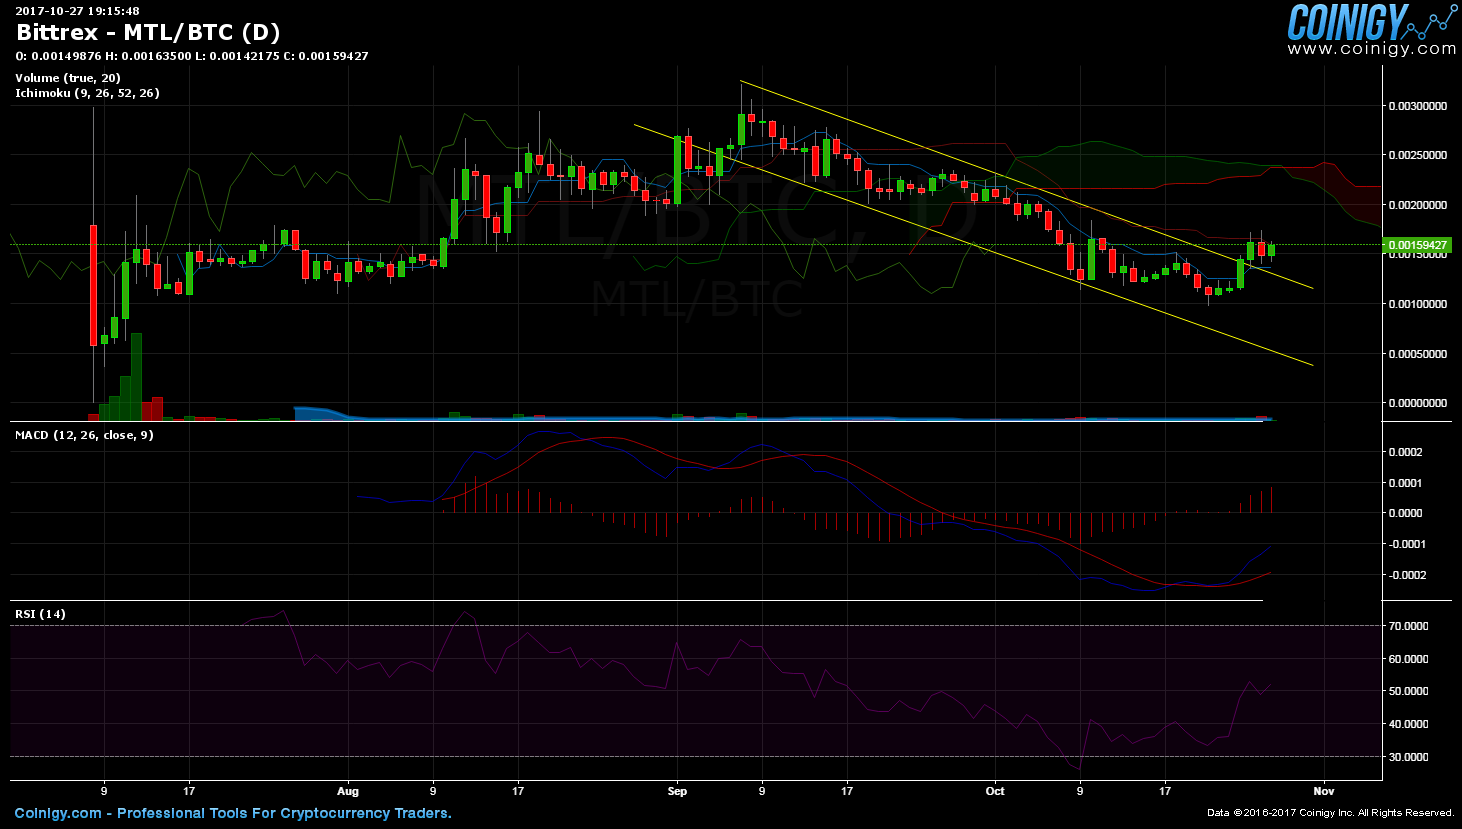The width and height of the screenshot is (1462, 829).
Task: Click RSI axis value 70.0000
Action: [x=1408, y=626]
